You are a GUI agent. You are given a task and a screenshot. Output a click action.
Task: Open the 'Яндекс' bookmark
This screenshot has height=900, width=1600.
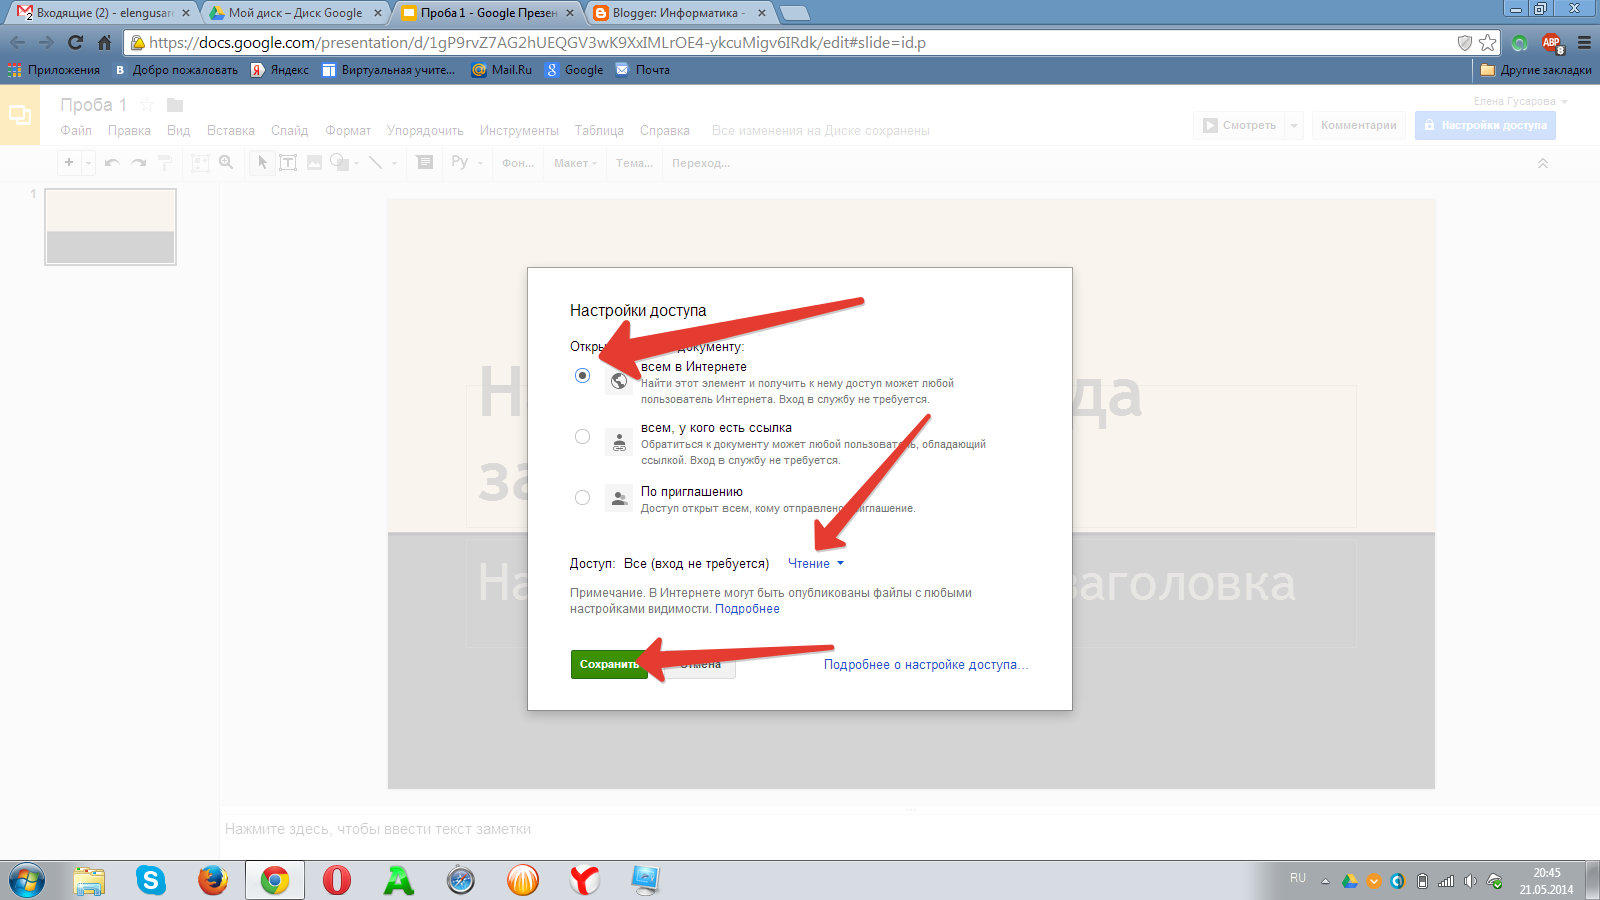(x=280, y=70)
